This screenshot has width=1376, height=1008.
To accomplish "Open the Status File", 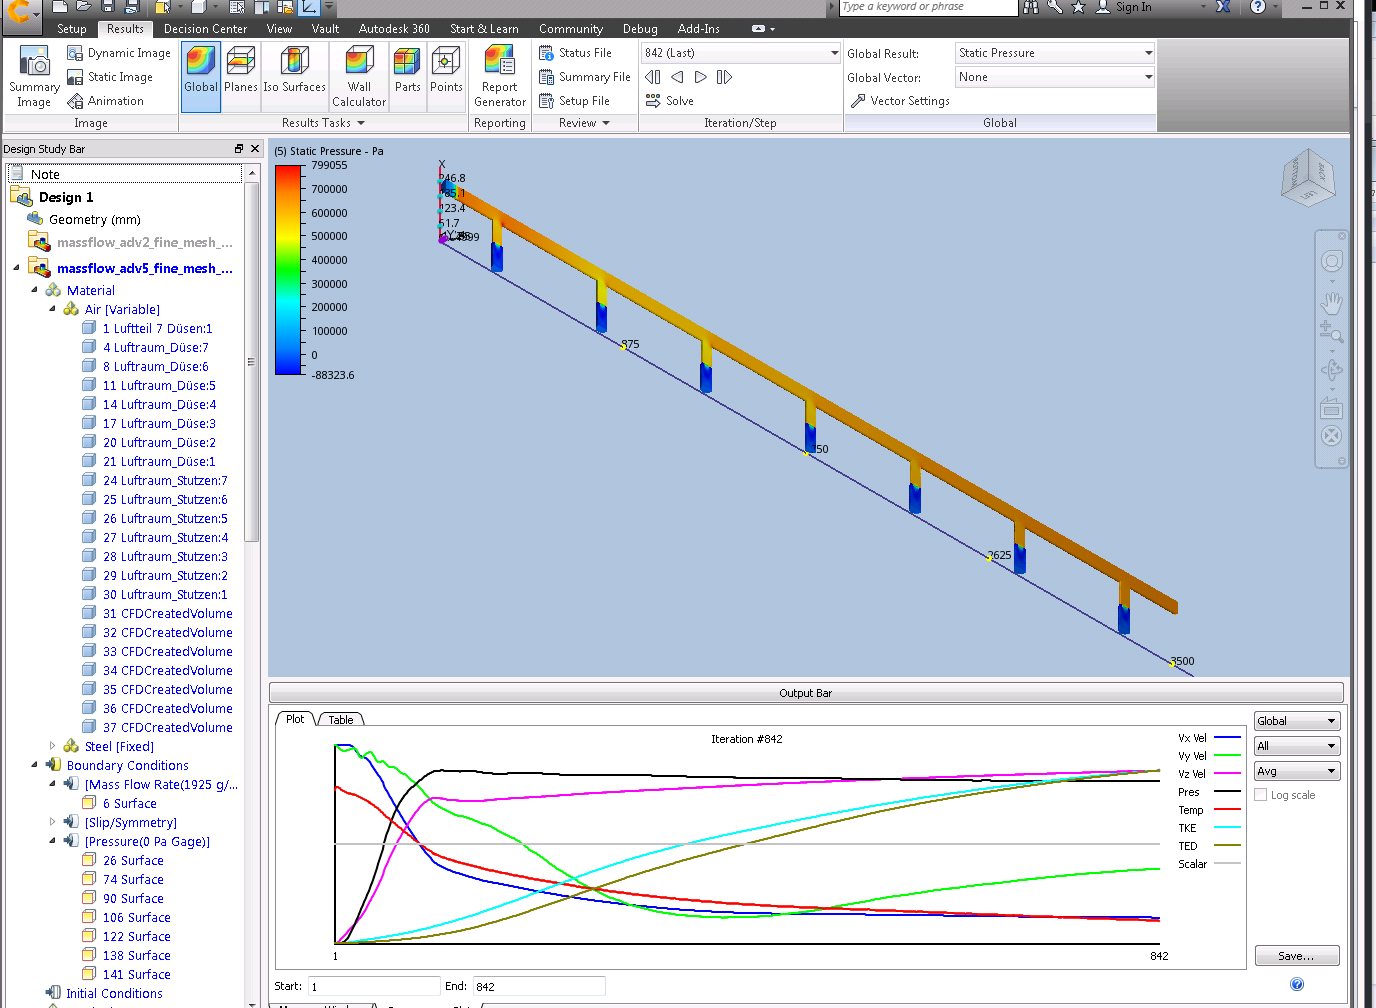I will click(576, 53).
